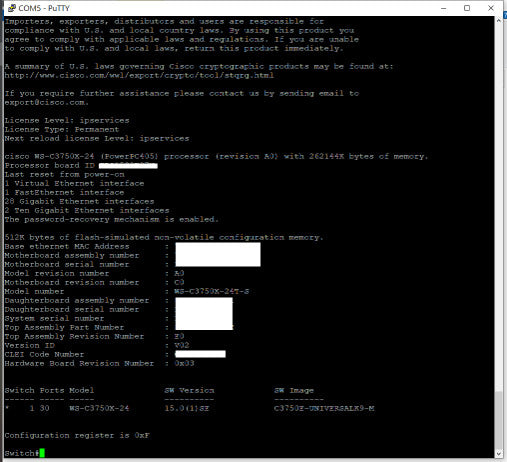Click 'Configuration register is 0xF' line
507x462 pixels.
77,435
